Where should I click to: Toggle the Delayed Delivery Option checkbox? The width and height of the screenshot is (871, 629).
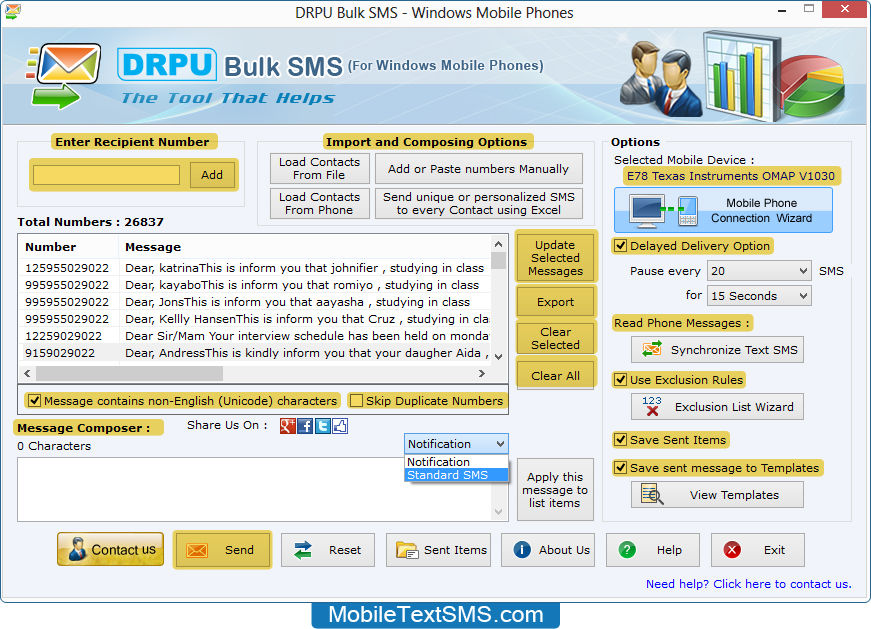tap(621, 246)
